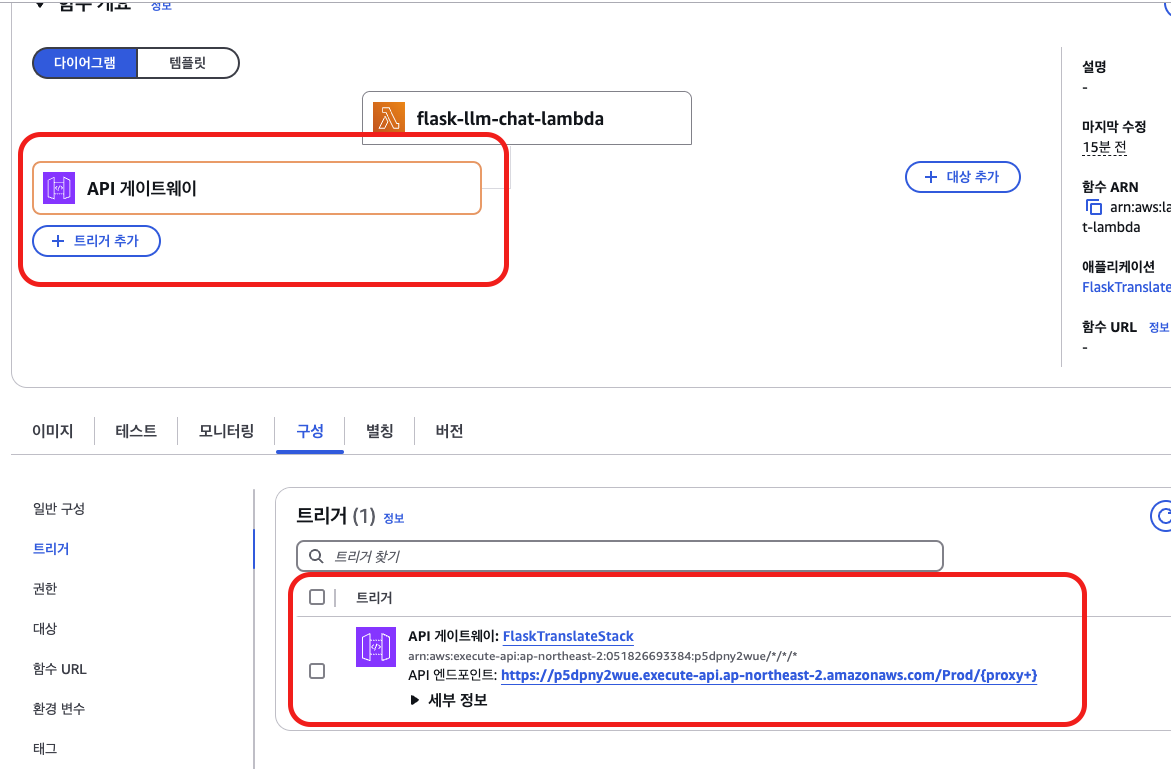Click the 대상 추가 button
Viewport: 1171px width, 769px height.
963,177
